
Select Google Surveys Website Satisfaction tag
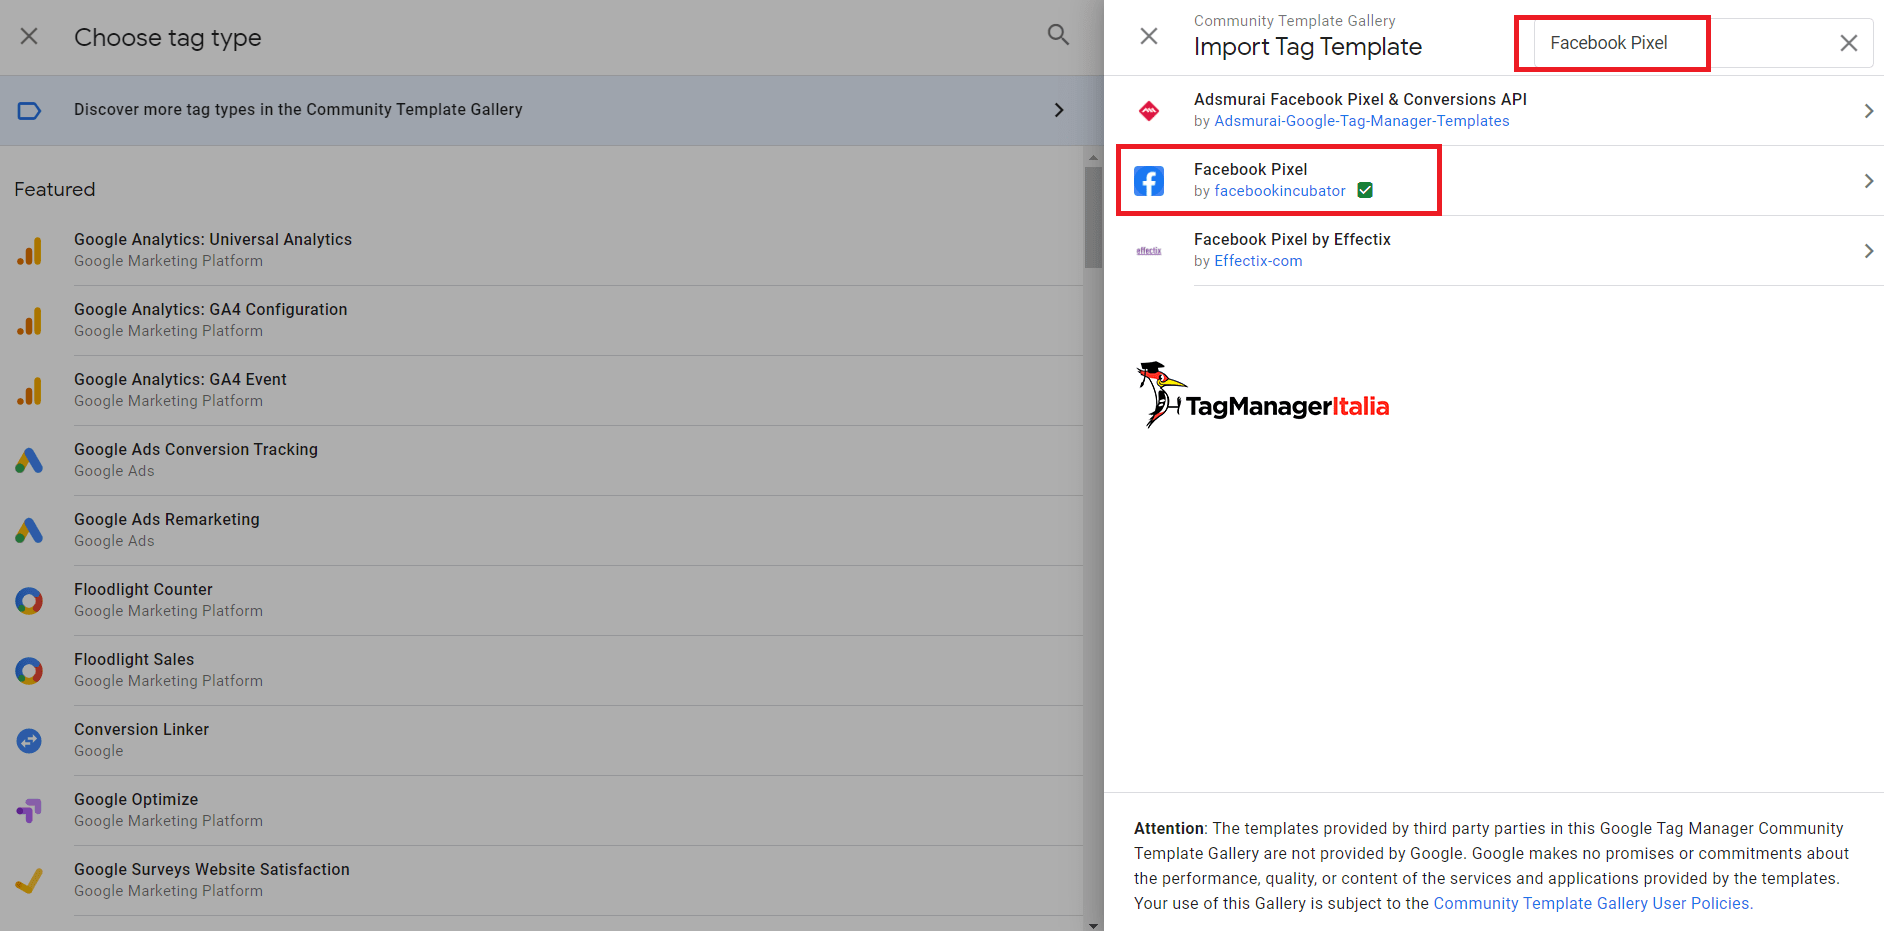(541, 881)
